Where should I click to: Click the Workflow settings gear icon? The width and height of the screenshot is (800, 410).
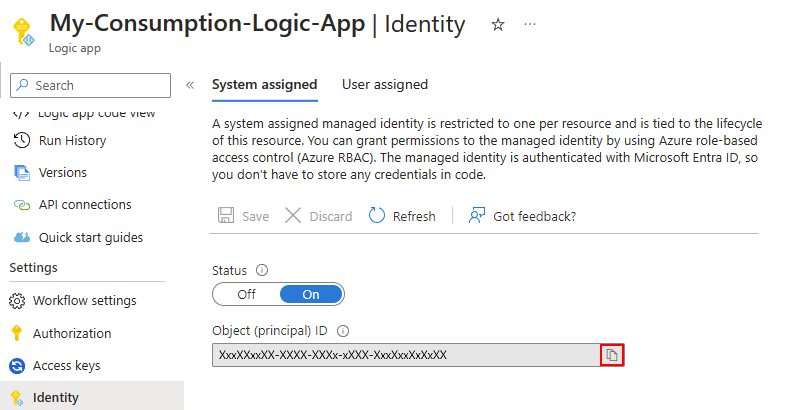pos(17,301)
